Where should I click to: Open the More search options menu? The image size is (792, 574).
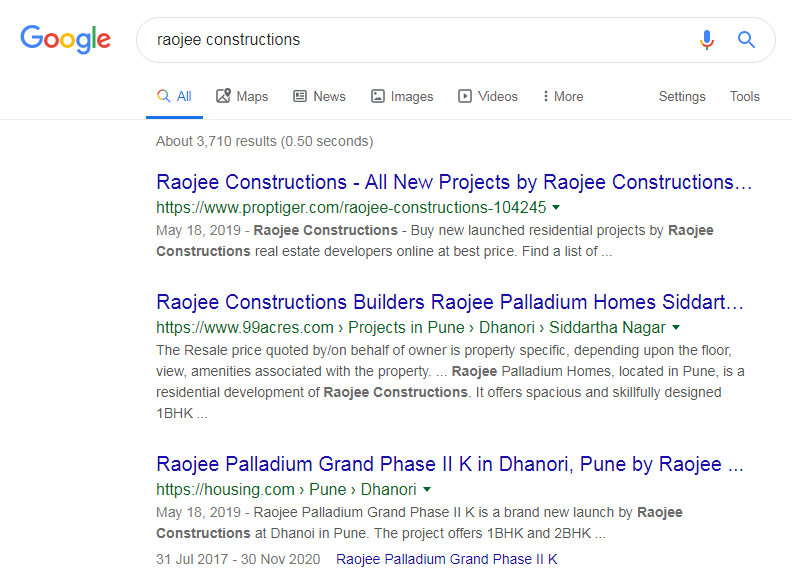coord(563,97)
